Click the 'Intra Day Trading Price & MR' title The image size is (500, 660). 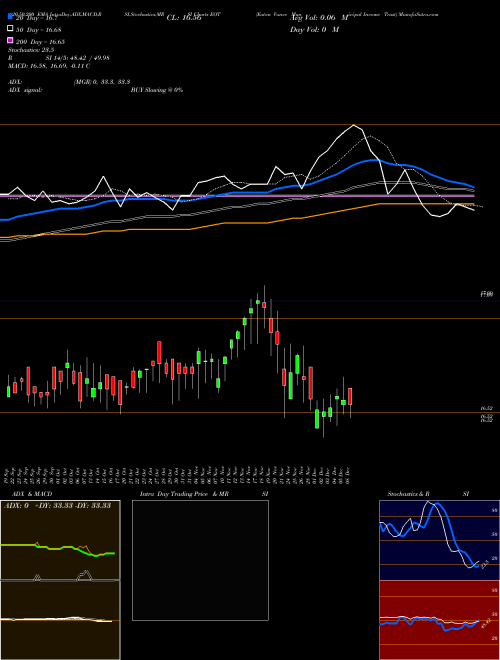(184, 494)
